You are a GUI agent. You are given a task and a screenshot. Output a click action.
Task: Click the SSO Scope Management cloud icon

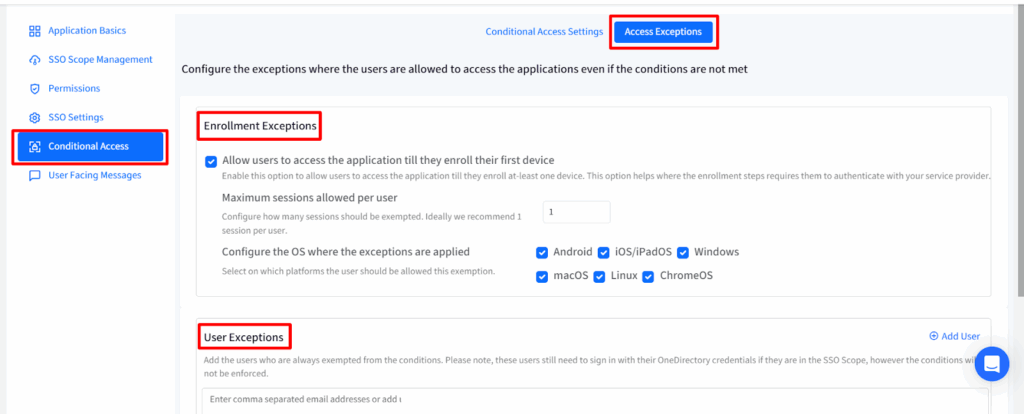point(35,60)
